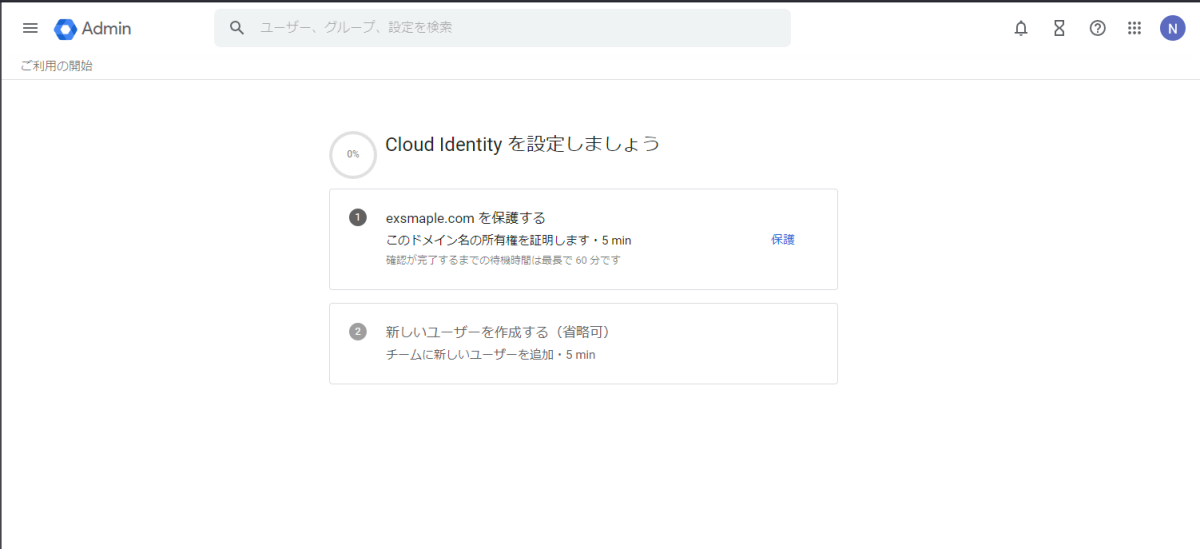1200x549 pixels.
Task: Click the 0% setup progress circle
Action: click(353, 154)
